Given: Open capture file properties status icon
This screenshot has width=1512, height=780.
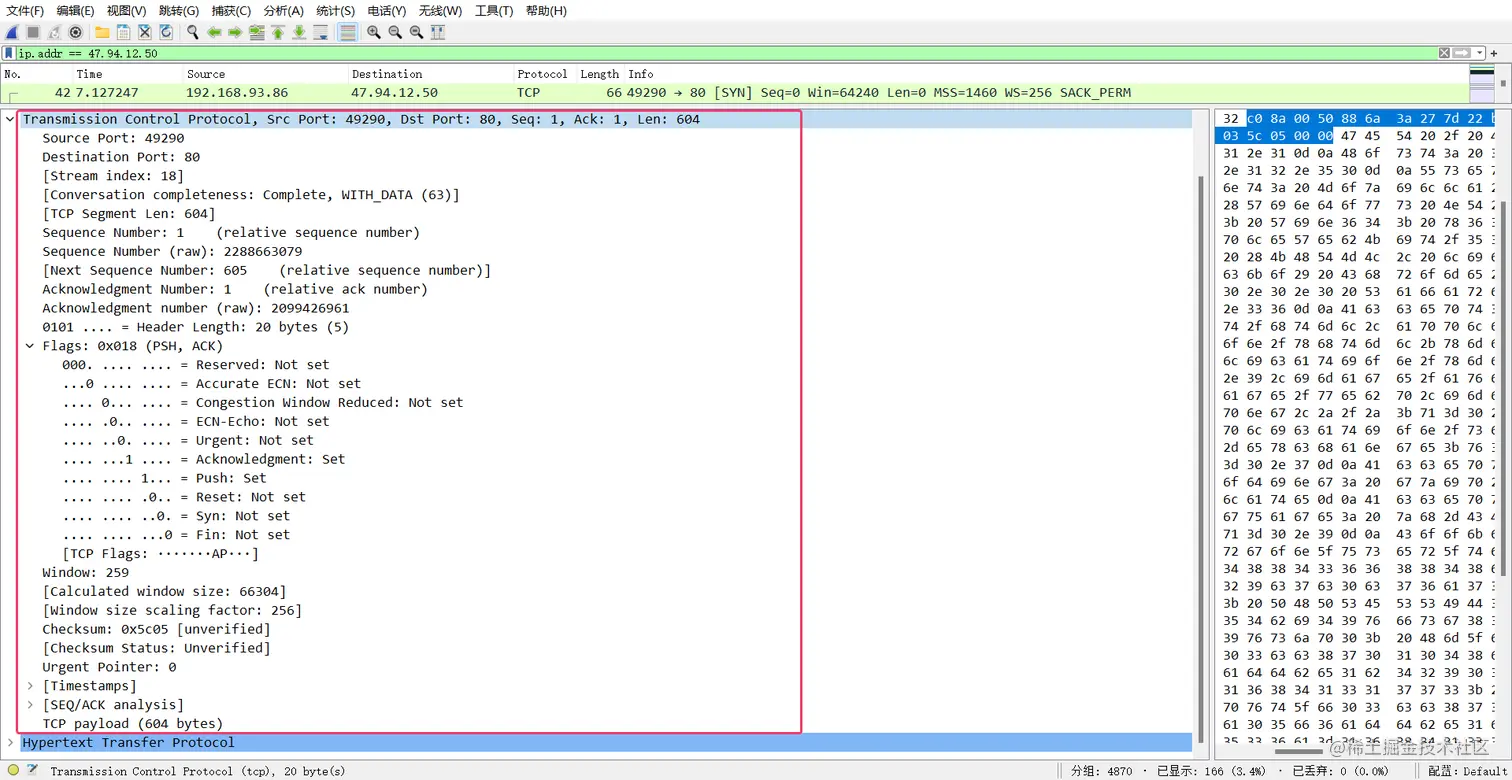Looking at the screenshot, I should pyautogui.click(x=32, y=770).
